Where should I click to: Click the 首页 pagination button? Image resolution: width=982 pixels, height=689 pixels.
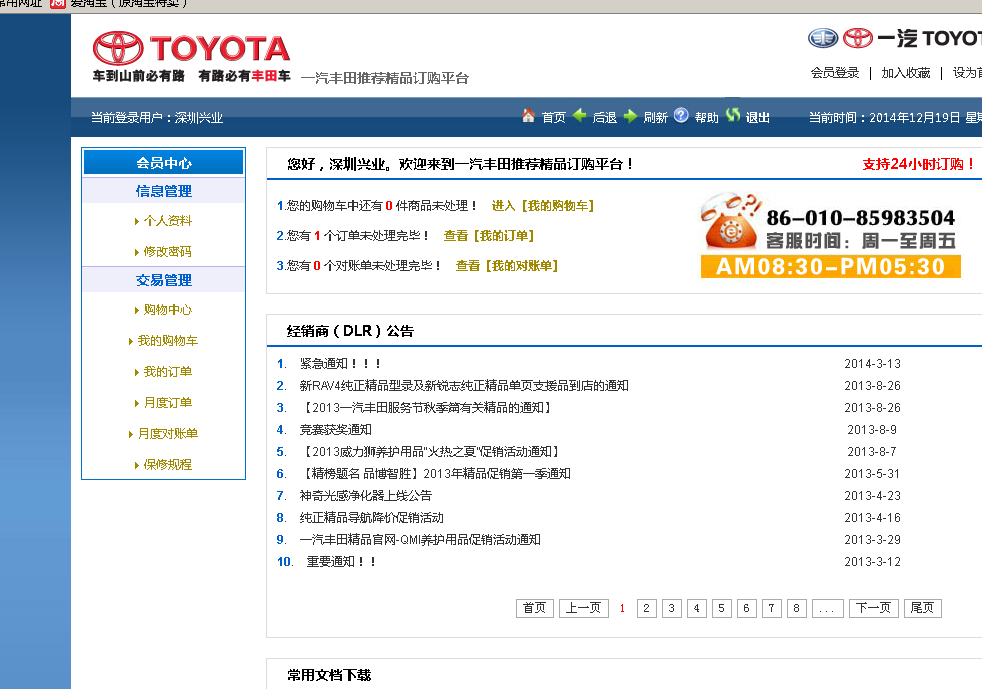(534, 608)
